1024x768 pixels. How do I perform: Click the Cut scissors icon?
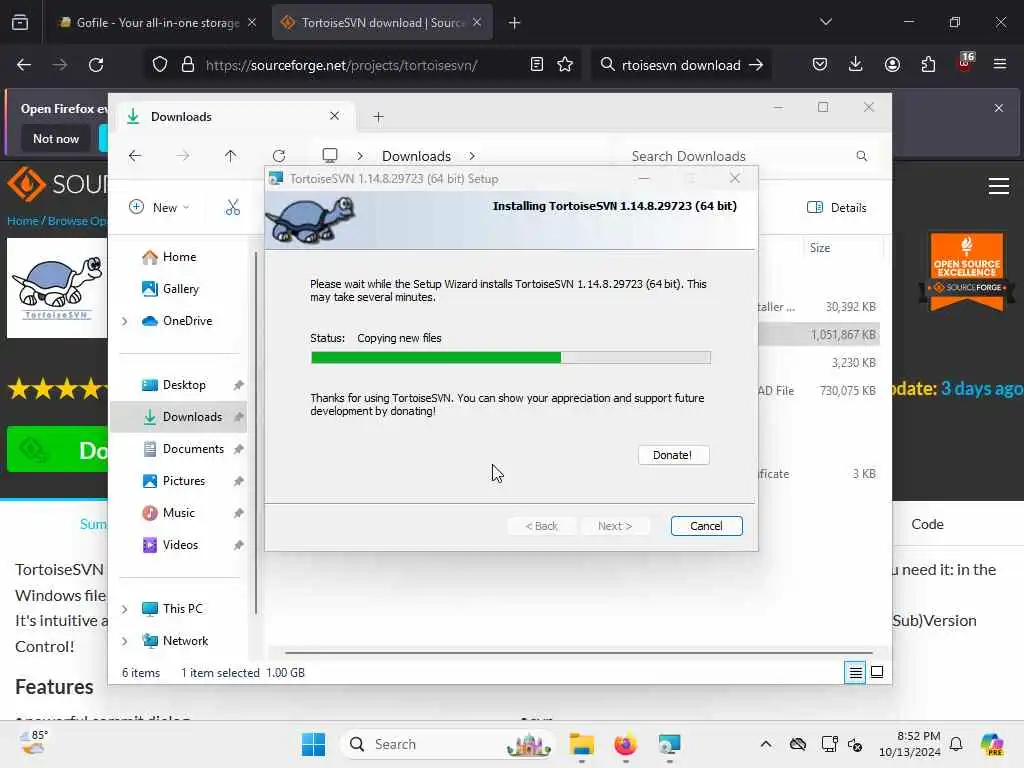click(232, 208)
